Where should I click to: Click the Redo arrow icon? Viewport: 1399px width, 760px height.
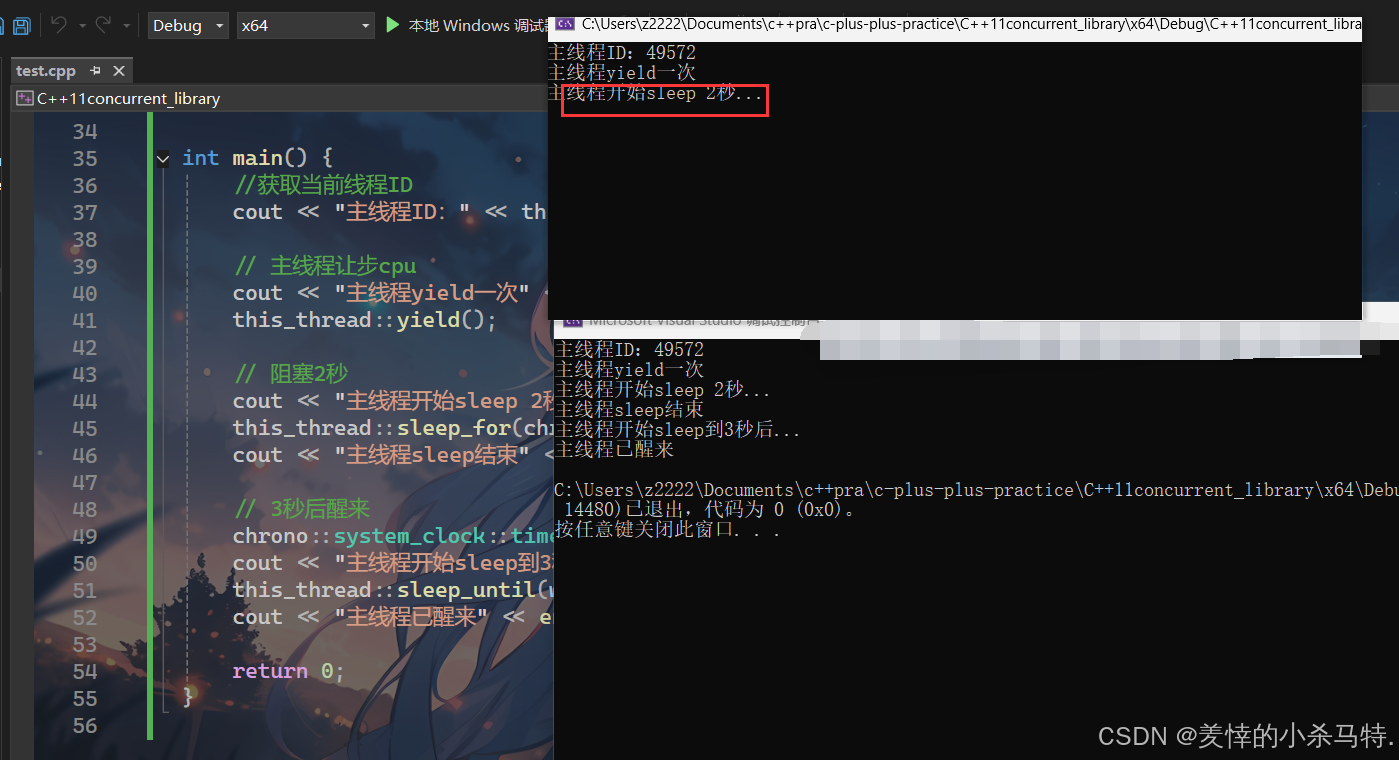(x=103, y=25)
